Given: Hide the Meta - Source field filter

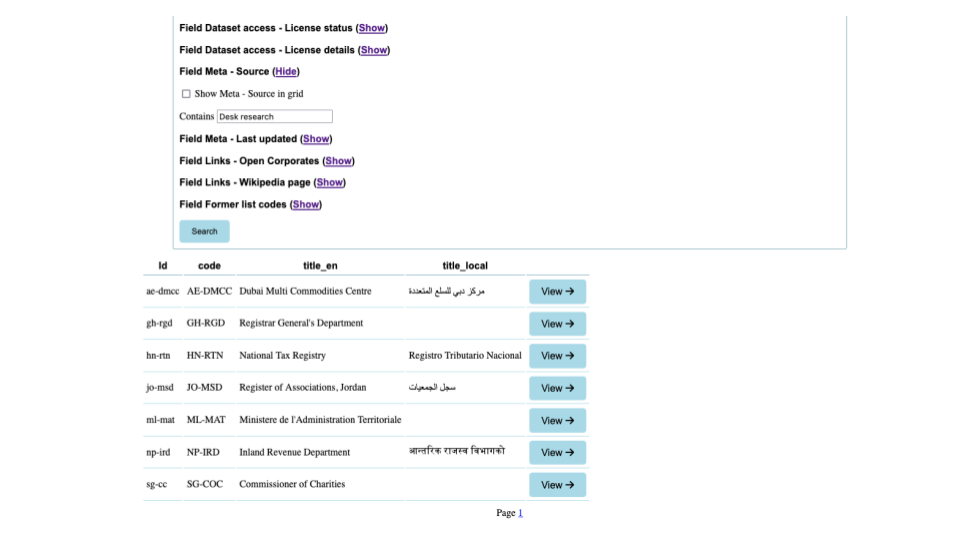Looking at the screenshot, I should [286, 72].
